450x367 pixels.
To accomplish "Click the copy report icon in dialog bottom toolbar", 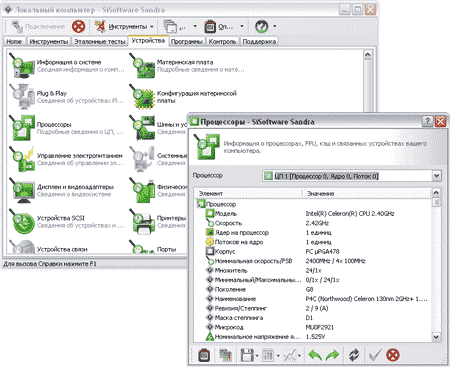I will coord(225,355).
